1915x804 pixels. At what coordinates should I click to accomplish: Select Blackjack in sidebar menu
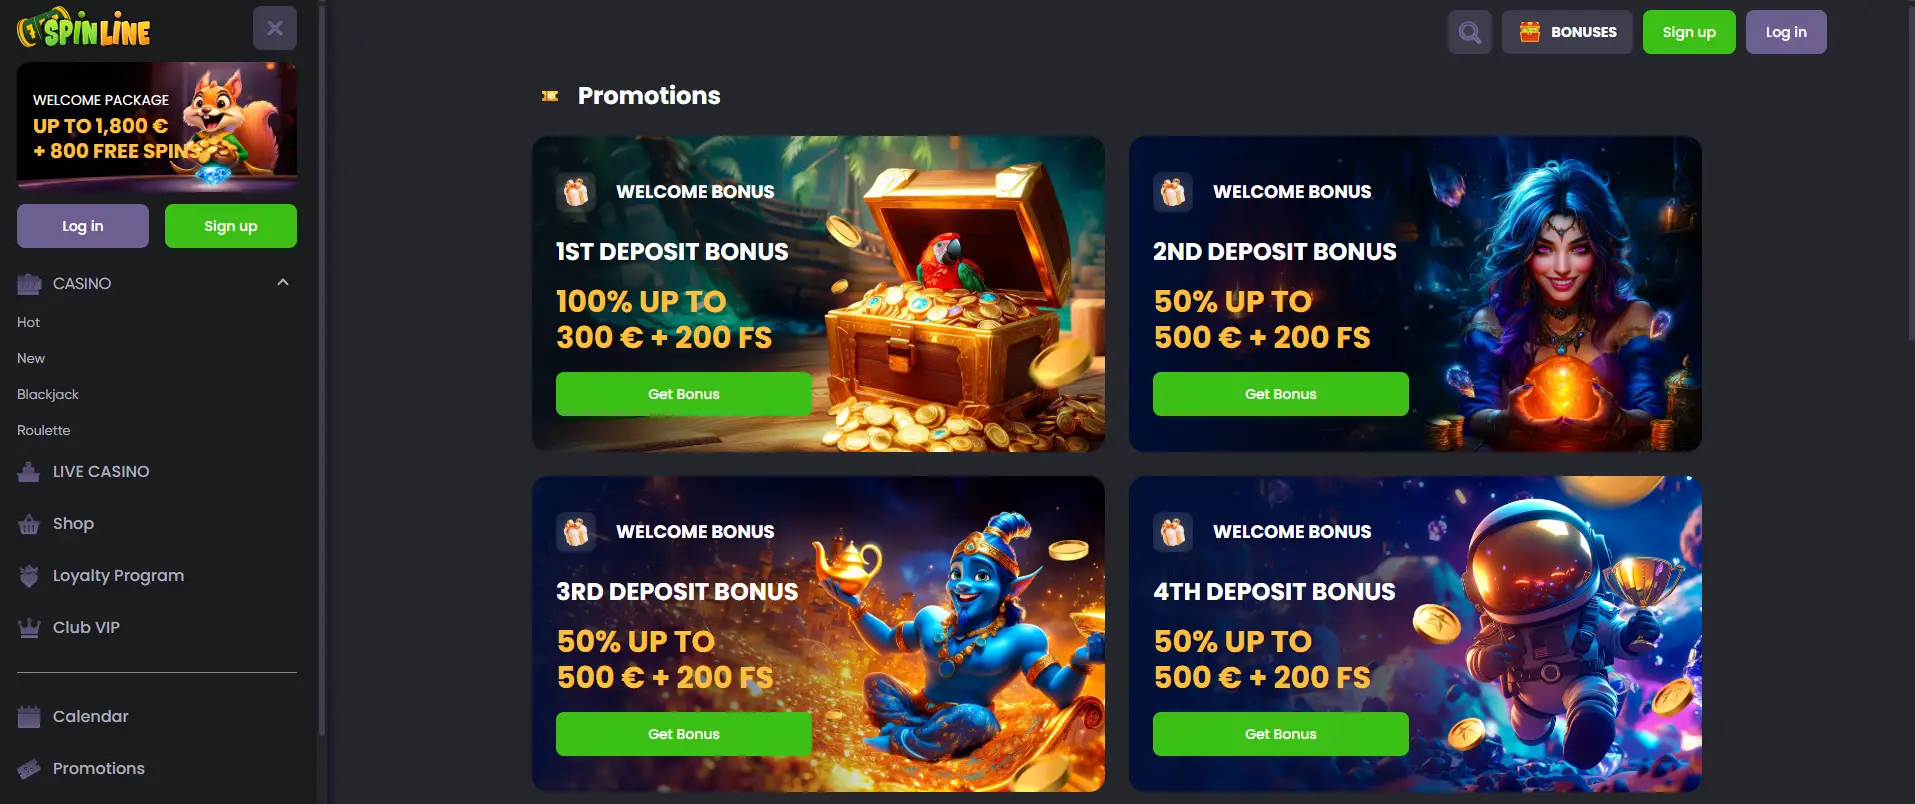click(48, 394)
